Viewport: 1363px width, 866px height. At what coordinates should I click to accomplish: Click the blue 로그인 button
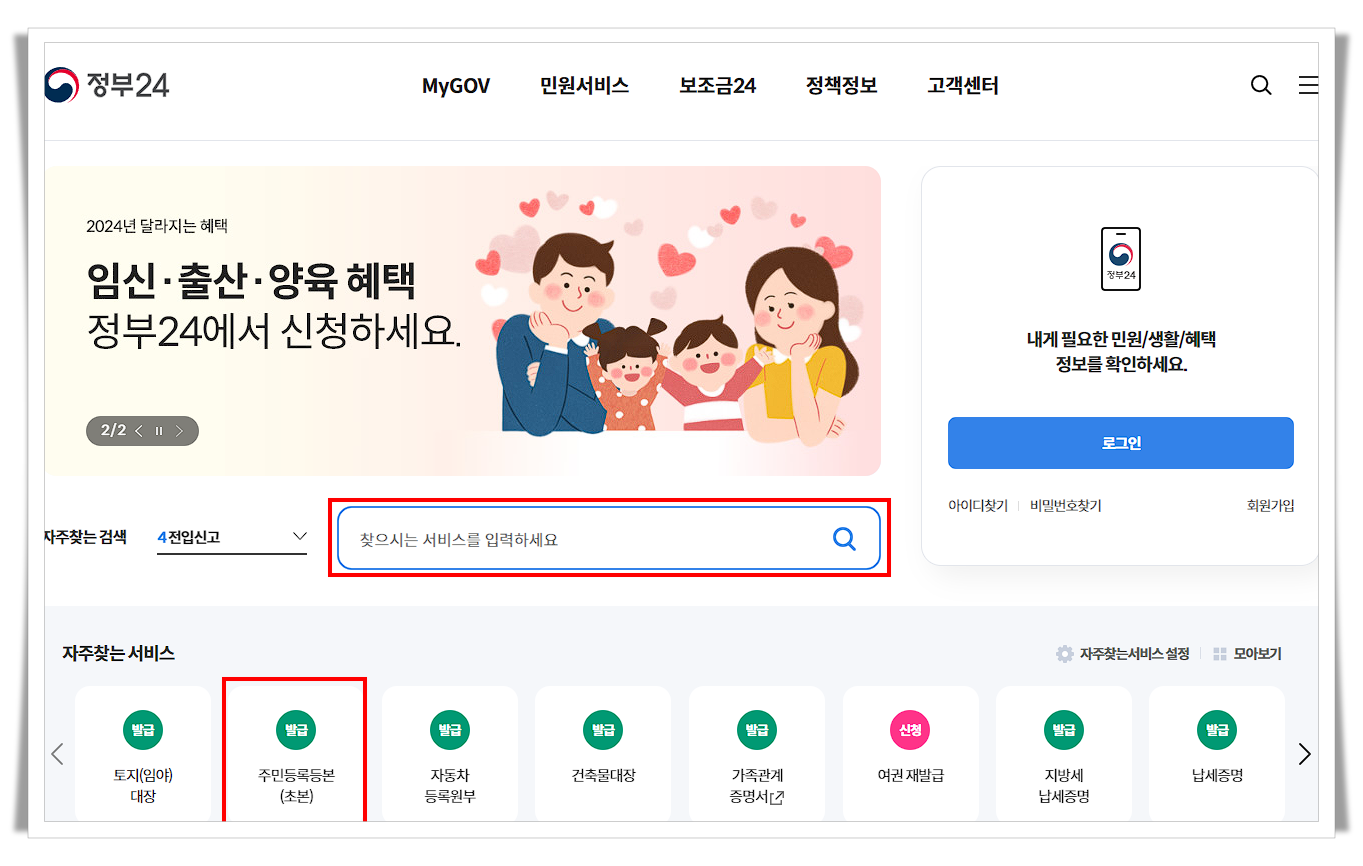1120,443
